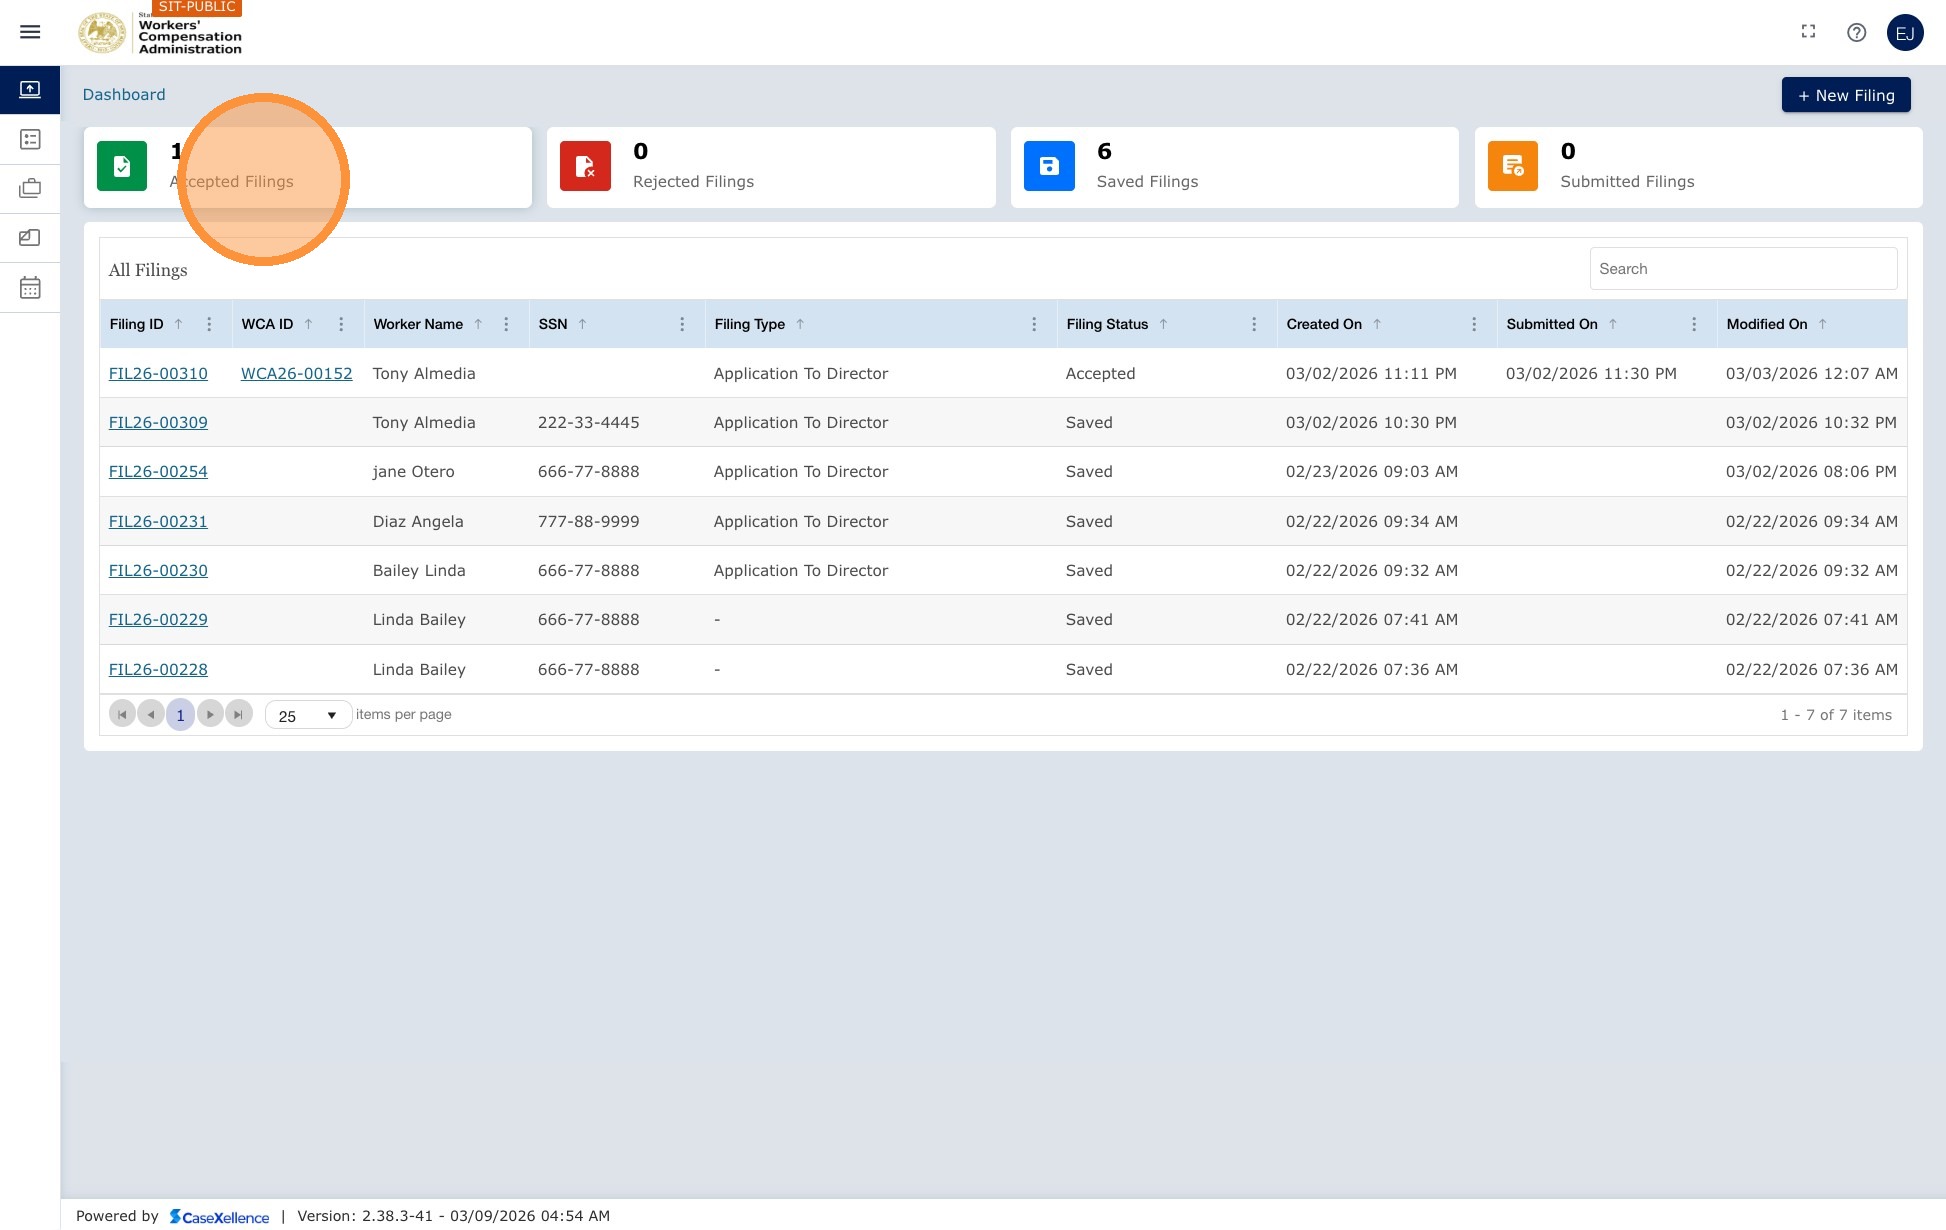Toggle fullscreen mode icon
1946x1230 pixels.
click(x=1808, y=32)
